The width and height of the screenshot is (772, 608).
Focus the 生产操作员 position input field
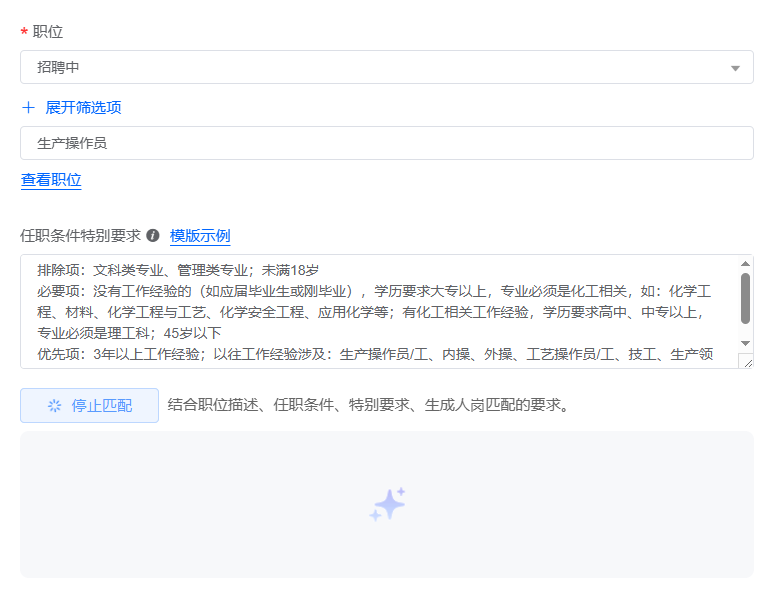pyautogui.click(x=386, y=143)
